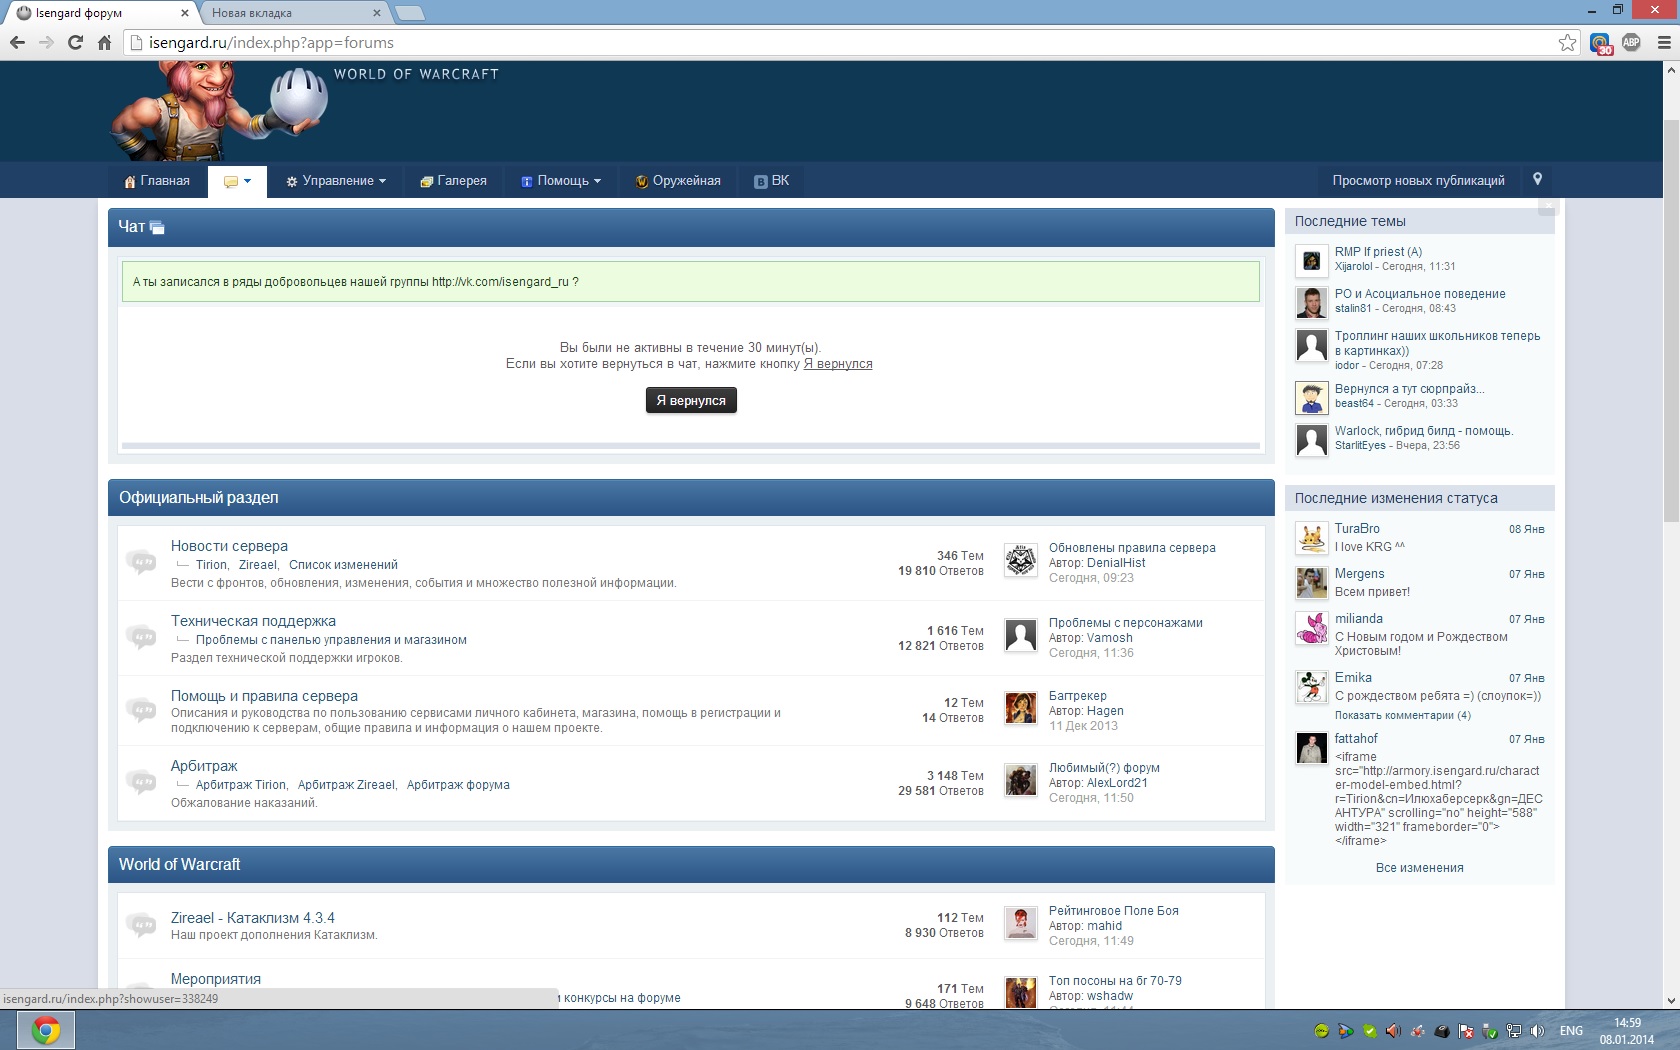The image size is (1680, 1050).
Task: Click the Я вернулся button
Action: click(691, 400)
